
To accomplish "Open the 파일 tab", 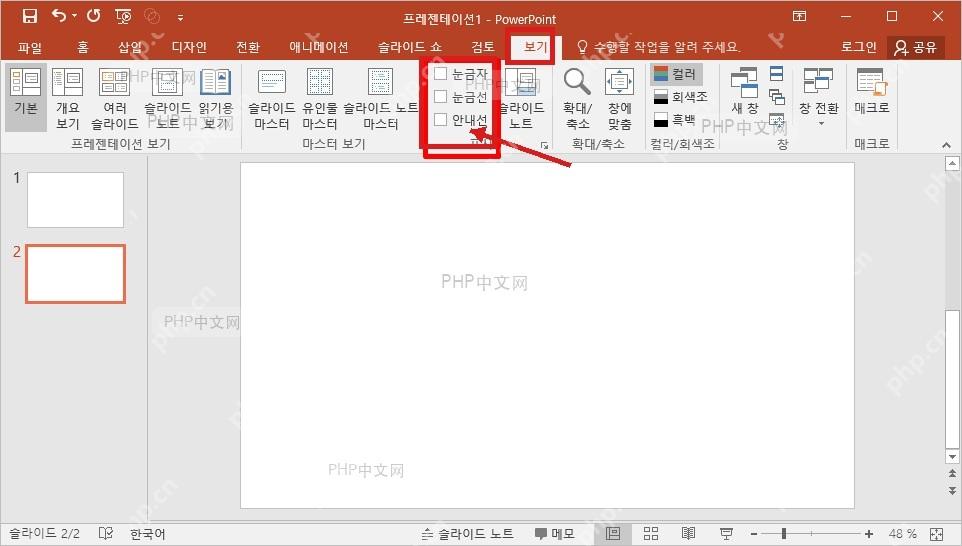I will 29,47.
